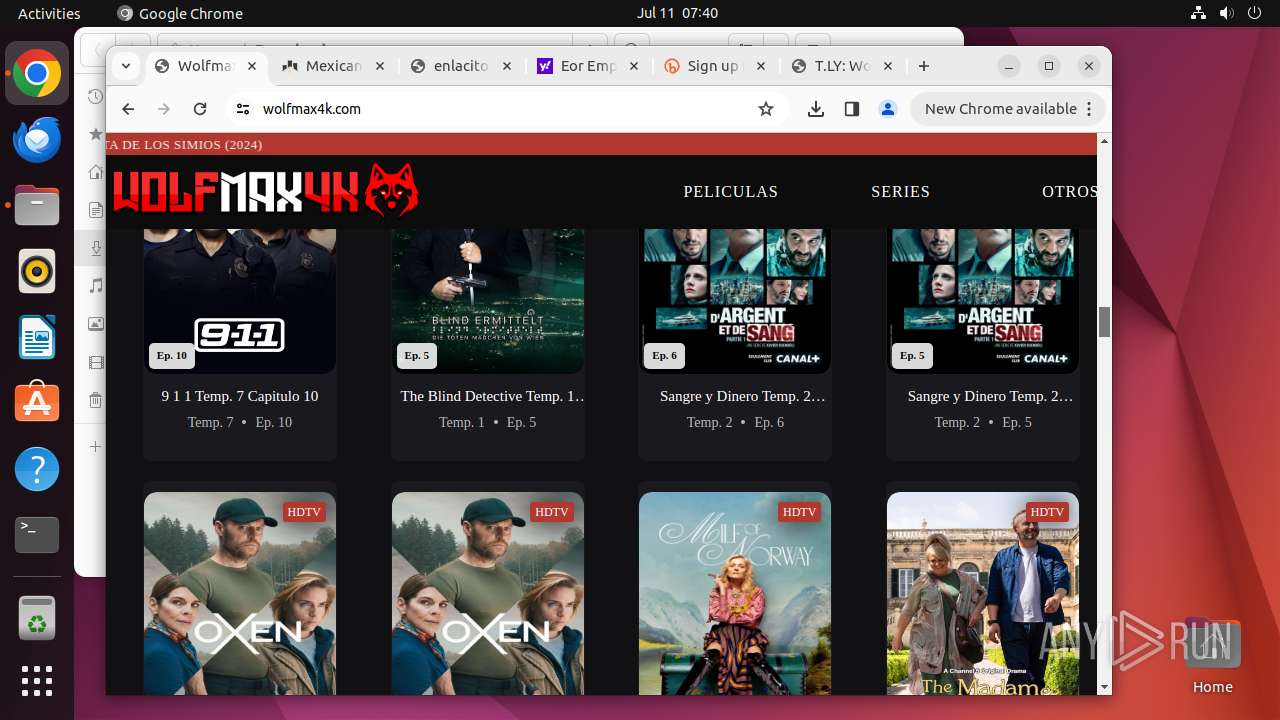Launch Terminal from the dock
The image size is (1280, 720).
point(37,535)
